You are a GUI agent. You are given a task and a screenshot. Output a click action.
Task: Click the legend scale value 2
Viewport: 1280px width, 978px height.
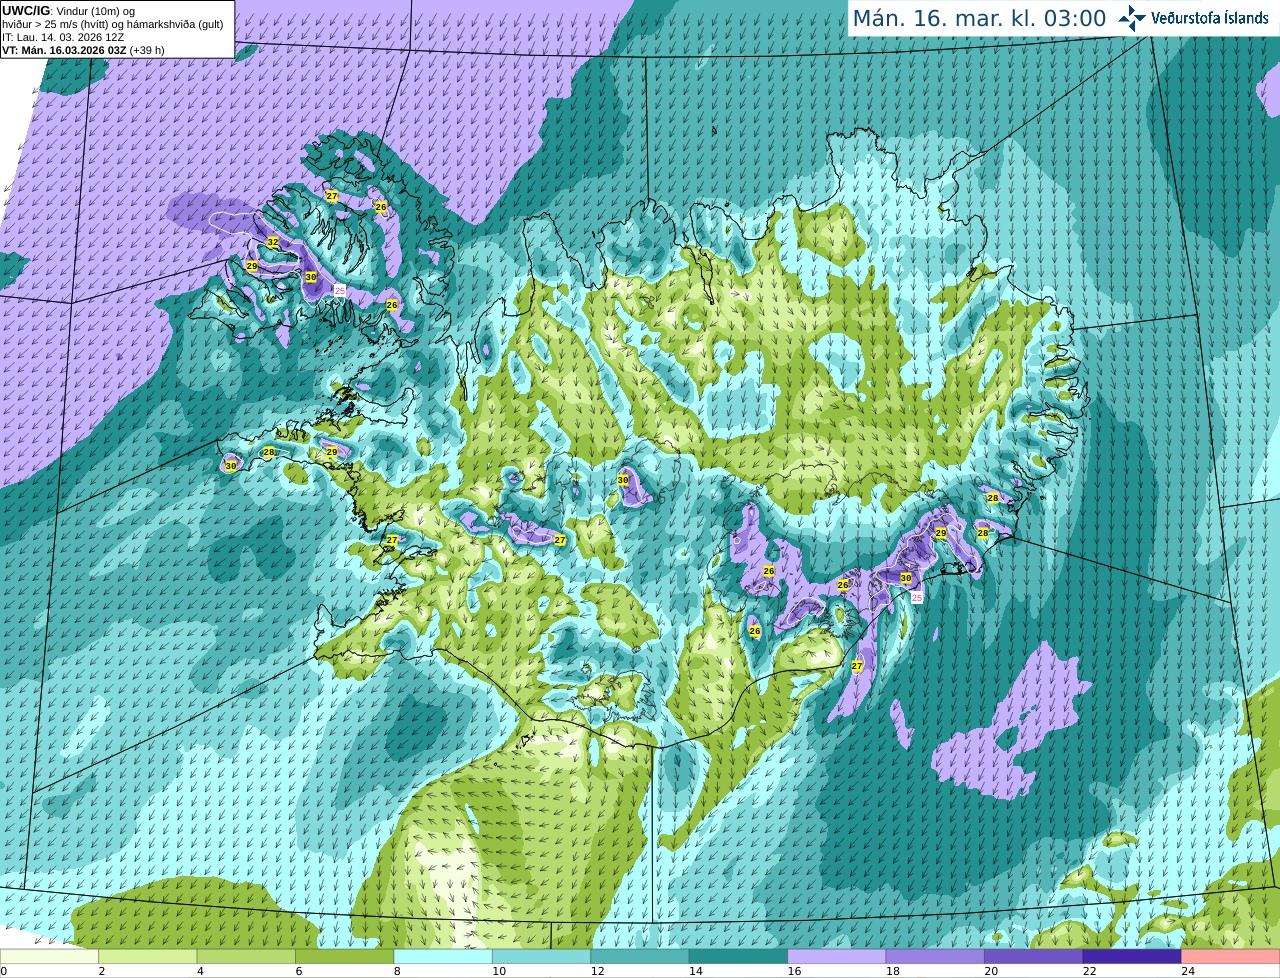tap(102, 971)
